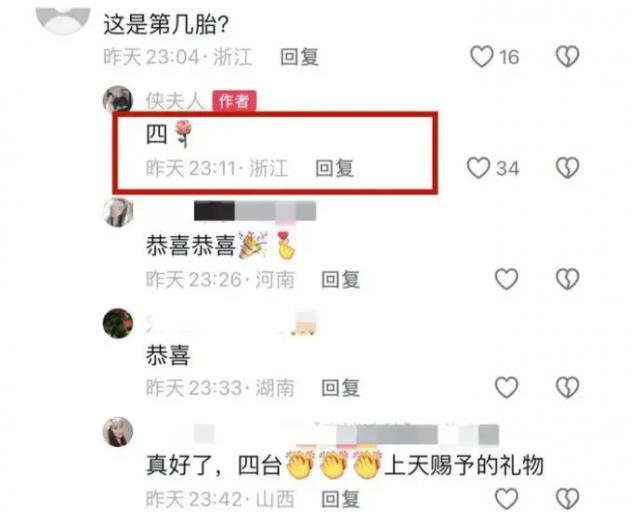The width and height of the screenshot is (640, 512).
Task: Like the 恭喜 comment from 湖南
Action: pyautogui.click(x=507, y=387)
